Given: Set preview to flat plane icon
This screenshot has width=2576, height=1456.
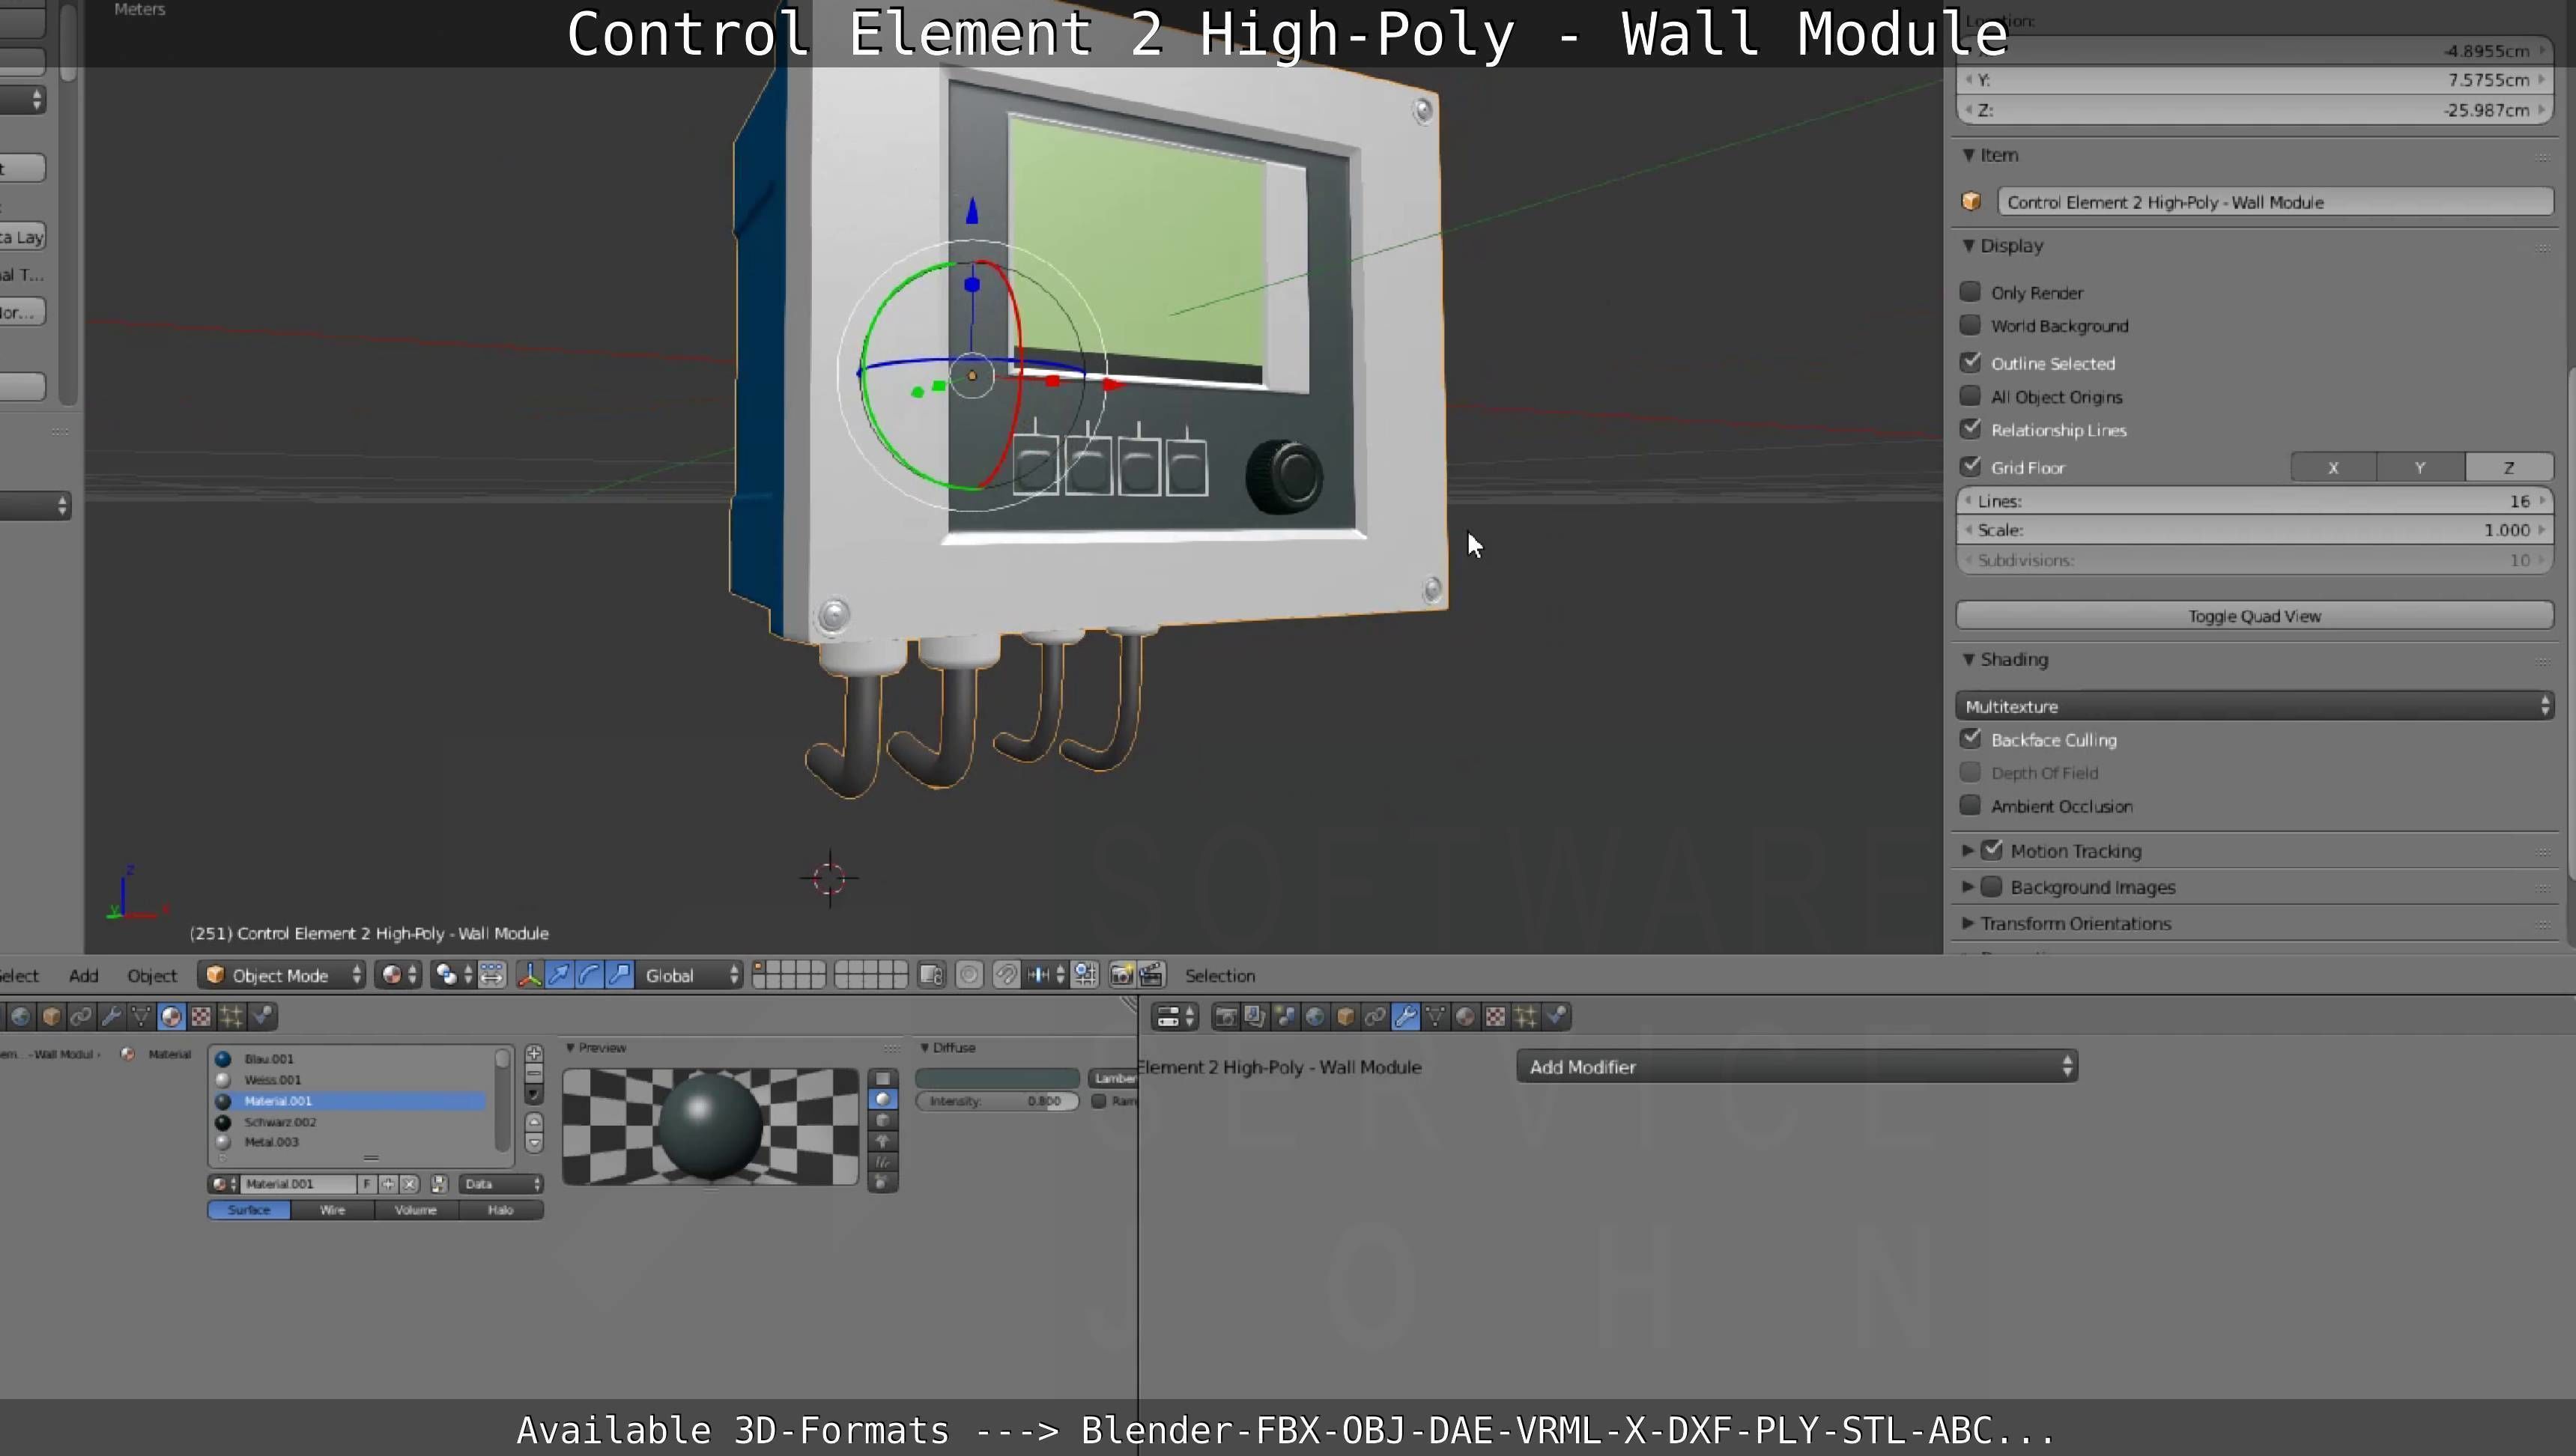Looking at the screenshot, I should tap(883, 1078).
